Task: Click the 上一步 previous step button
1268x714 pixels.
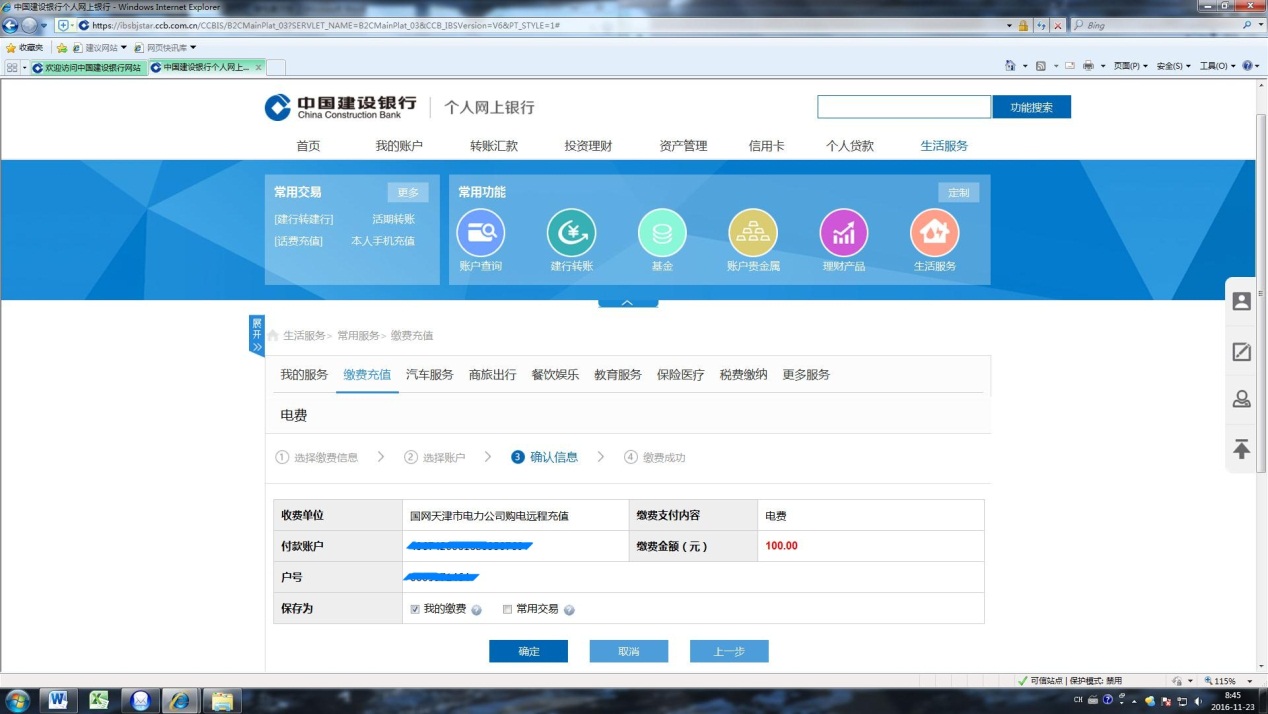Action: tap(729, 651)
